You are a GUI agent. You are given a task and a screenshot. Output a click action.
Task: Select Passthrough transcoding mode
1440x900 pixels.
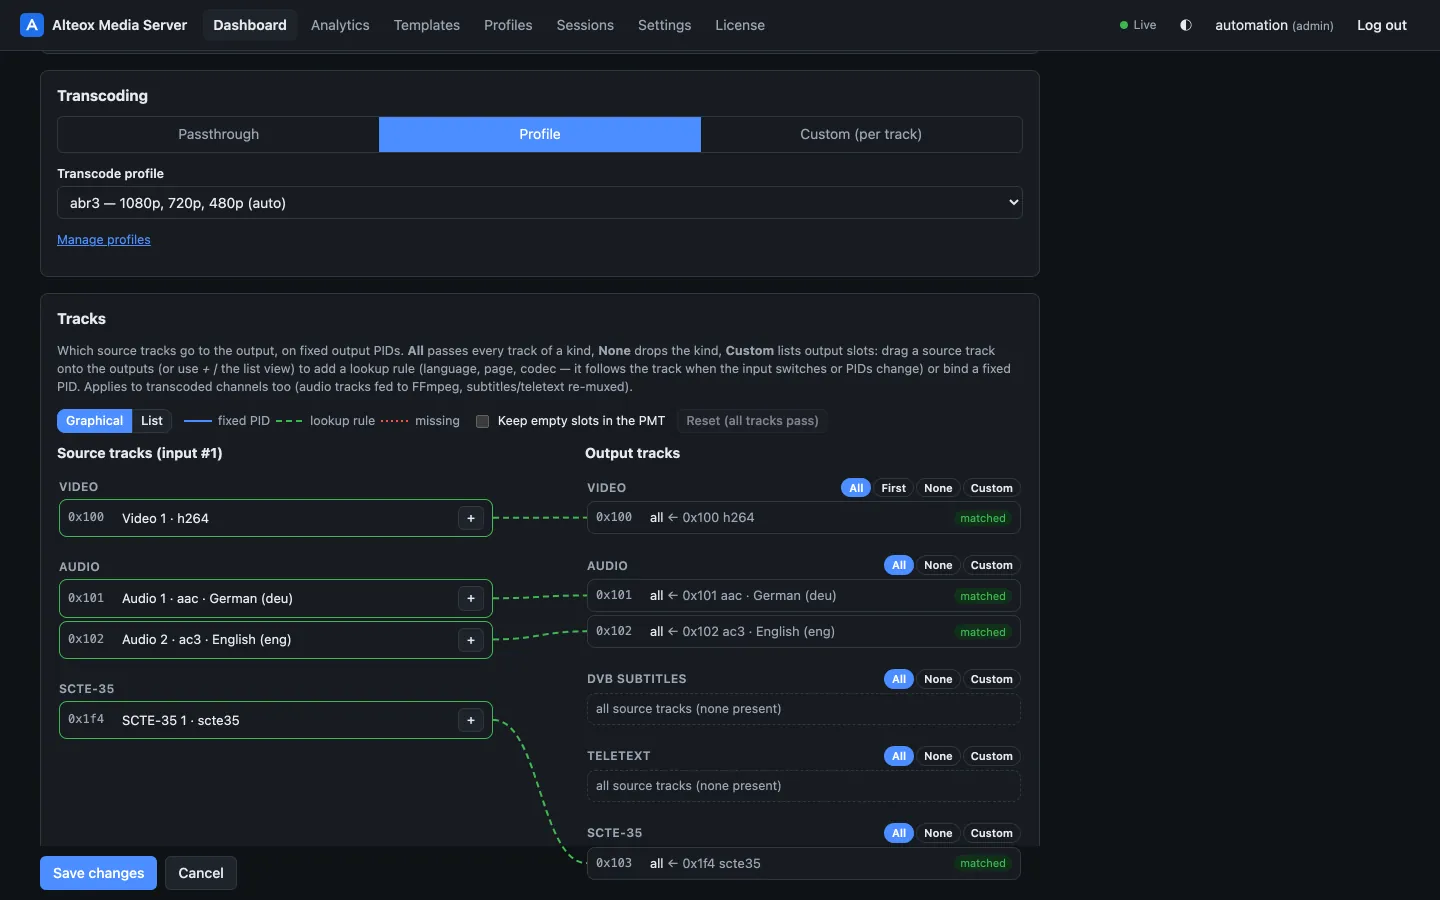218,134
